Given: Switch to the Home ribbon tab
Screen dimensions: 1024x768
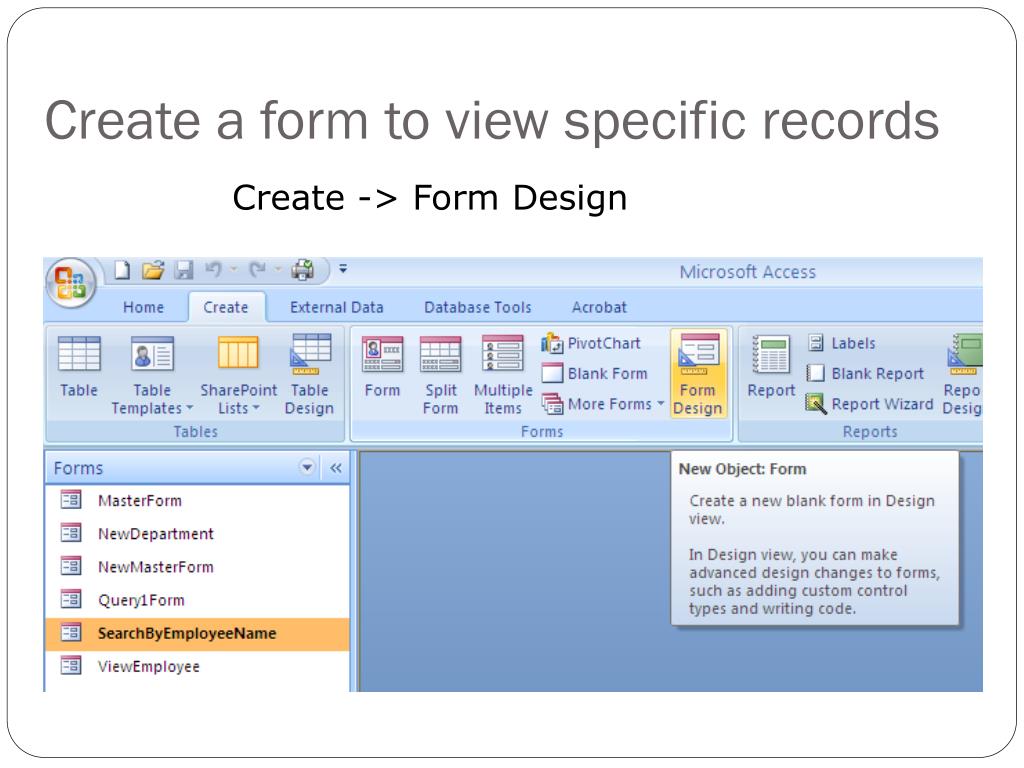Looking at the screenshot, I should [x=143, y=307].
